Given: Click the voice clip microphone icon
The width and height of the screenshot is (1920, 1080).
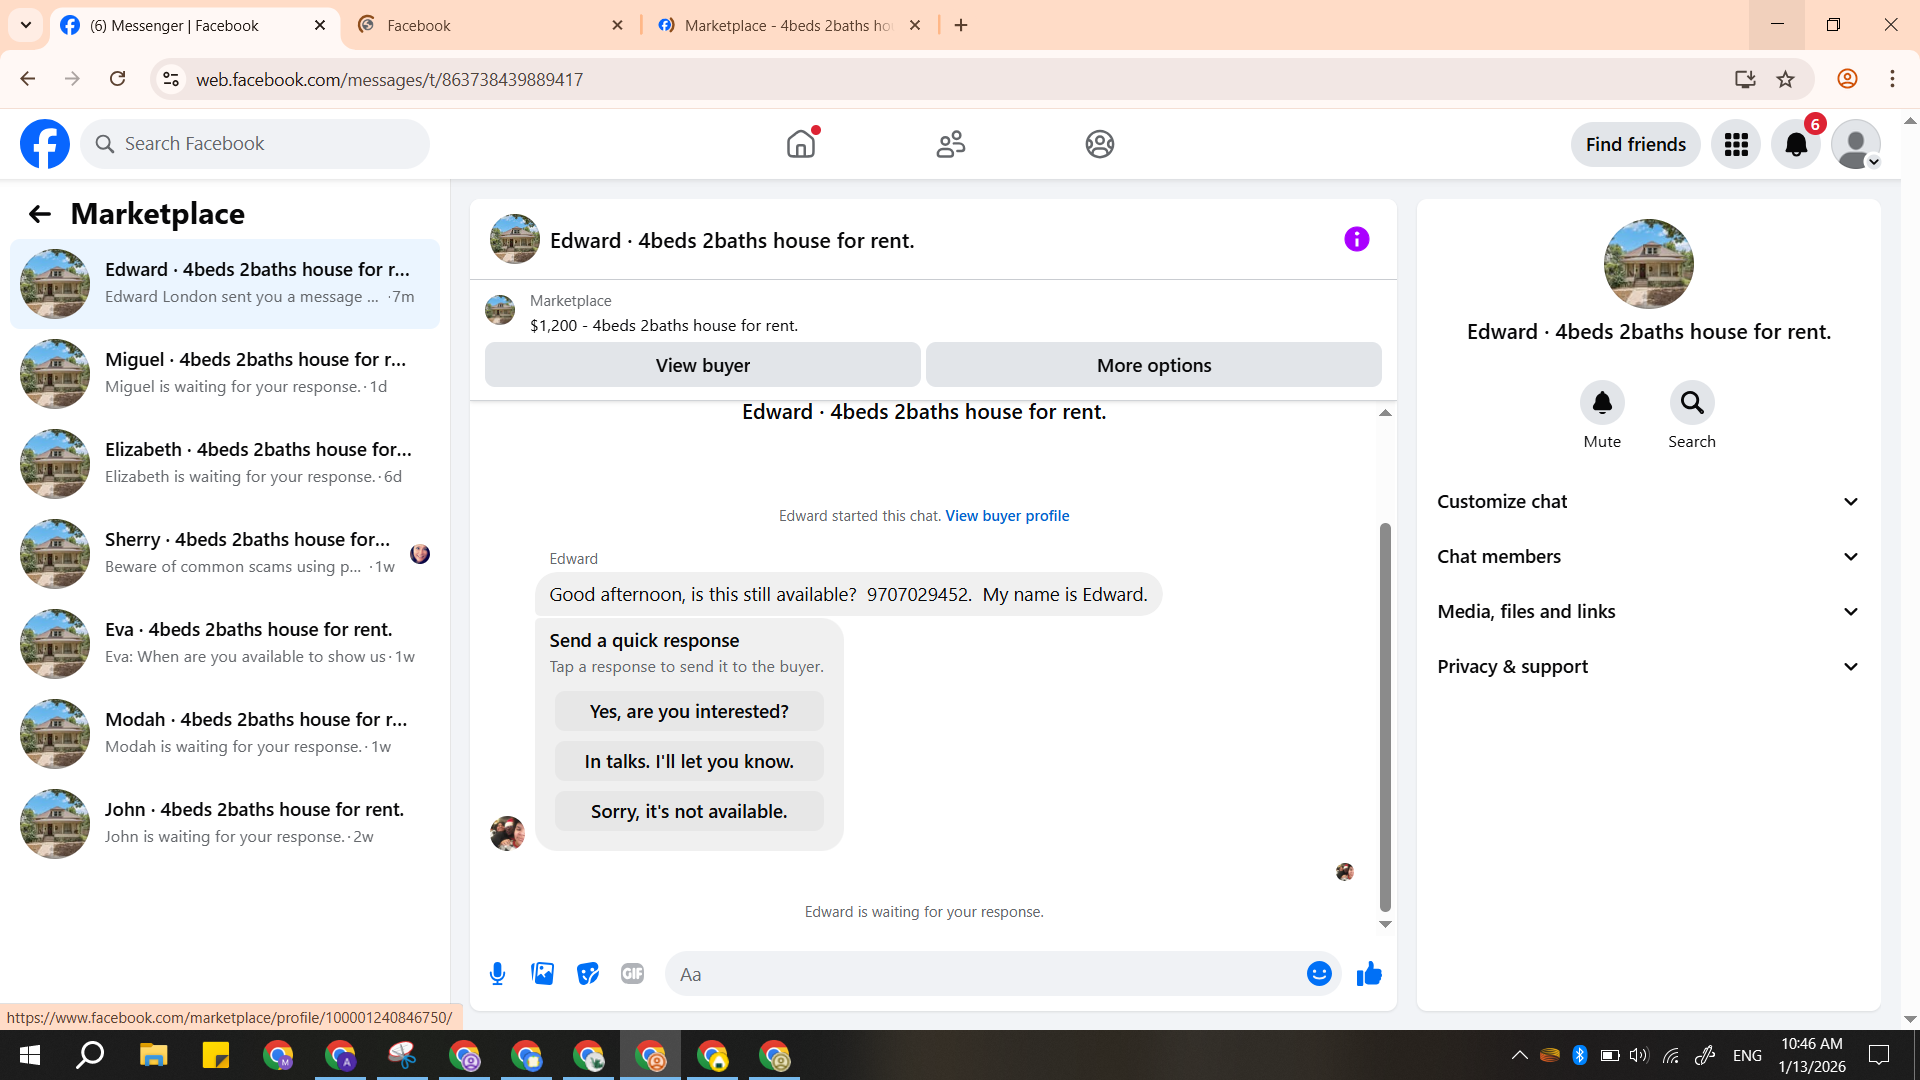Looking at the screenshot, I should tap(497, 974).
